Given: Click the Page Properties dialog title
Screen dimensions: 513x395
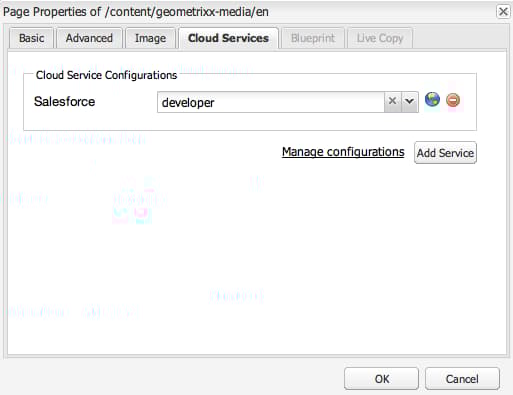Looking at the screenshot, I should pos(136,12).
